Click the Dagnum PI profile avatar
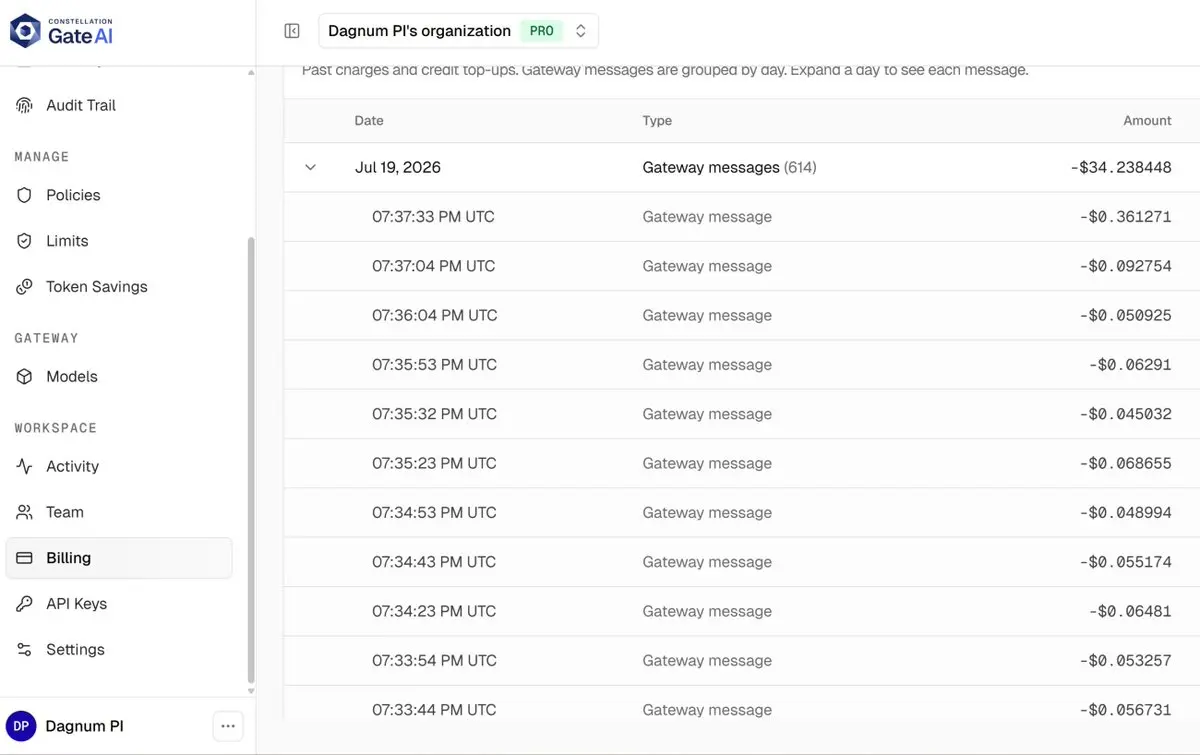Image resolution: width=1200 pixels, height=755 pixels. tap(22, 726)
